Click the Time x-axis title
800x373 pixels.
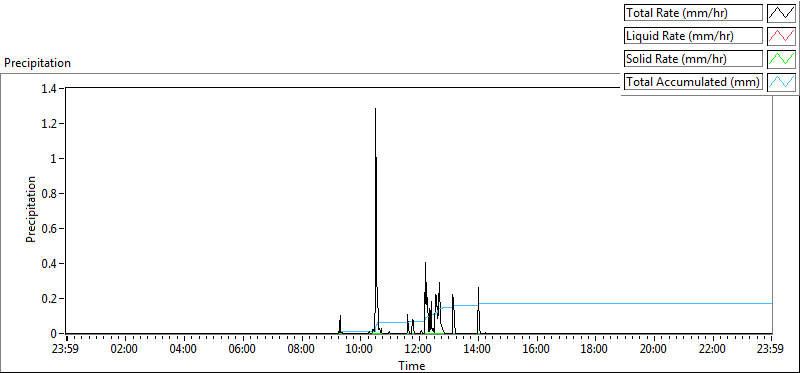pyautogui.click(x=412, y=365)
